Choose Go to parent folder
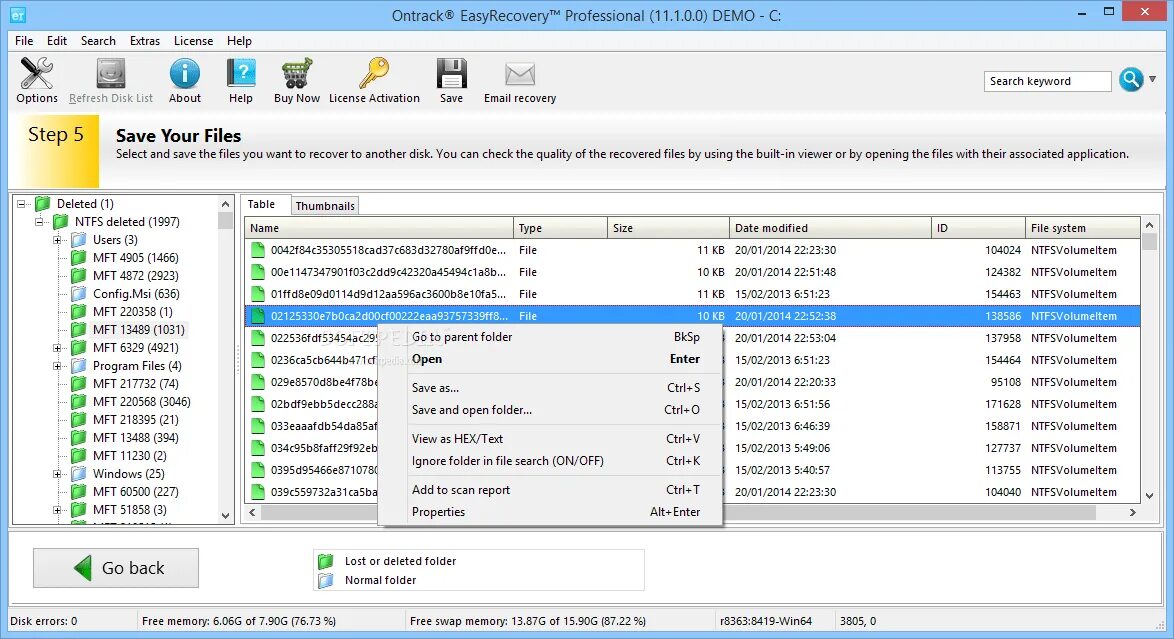Viewport: 1174px width, 639px height. click(550, 337)
